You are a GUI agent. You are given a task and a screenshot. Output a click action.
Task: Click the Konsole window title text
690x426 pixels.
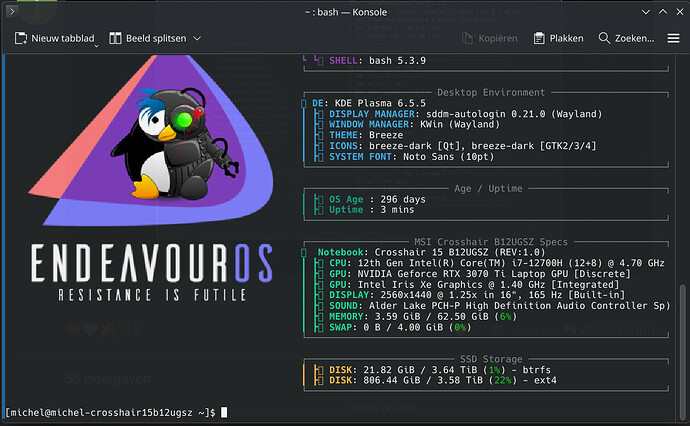345,11
